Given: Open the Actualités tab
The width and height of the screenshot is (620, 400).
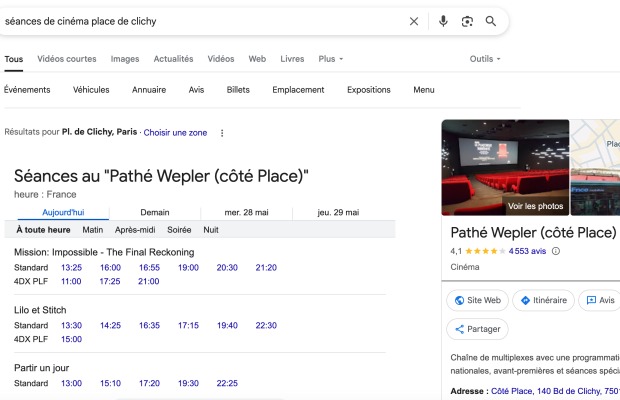Looking at the screenshot, I should 174,59.
